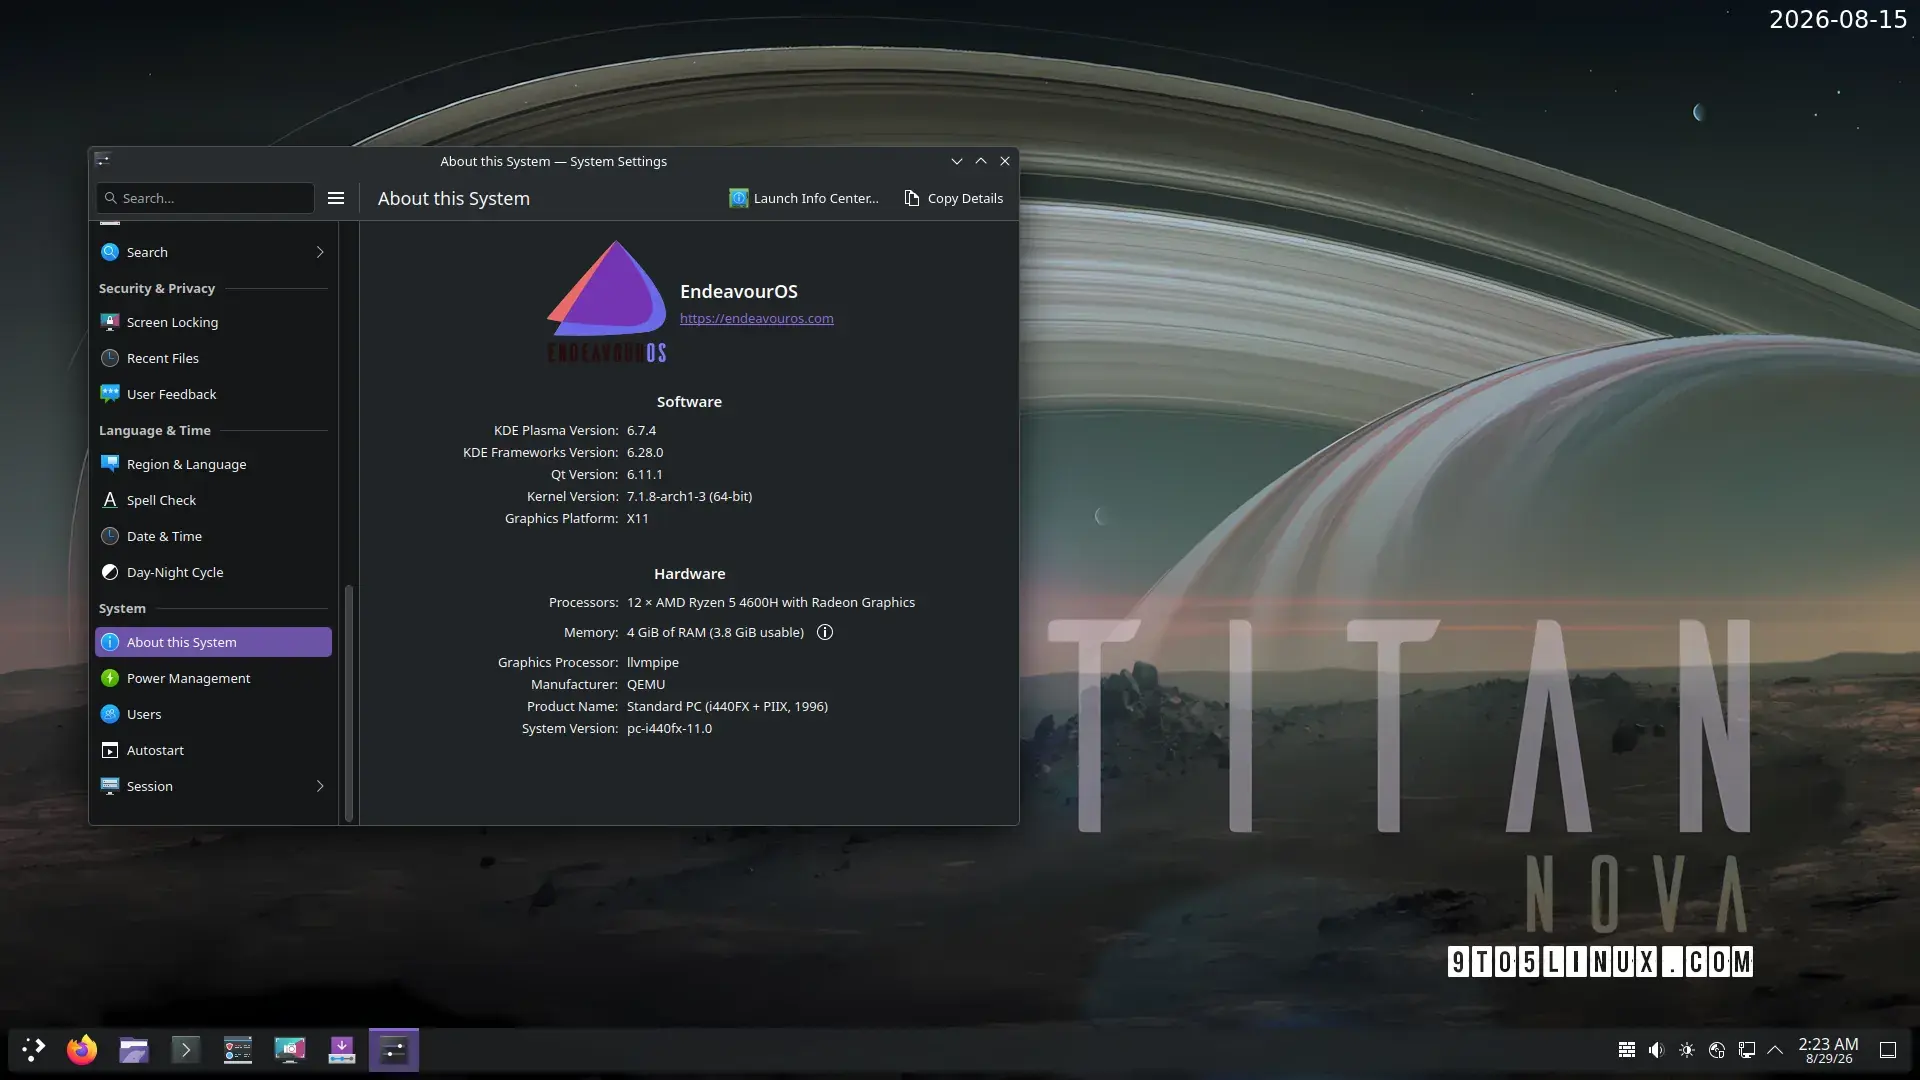Open the hamburger menu beside the search field

tap(336, 198)
